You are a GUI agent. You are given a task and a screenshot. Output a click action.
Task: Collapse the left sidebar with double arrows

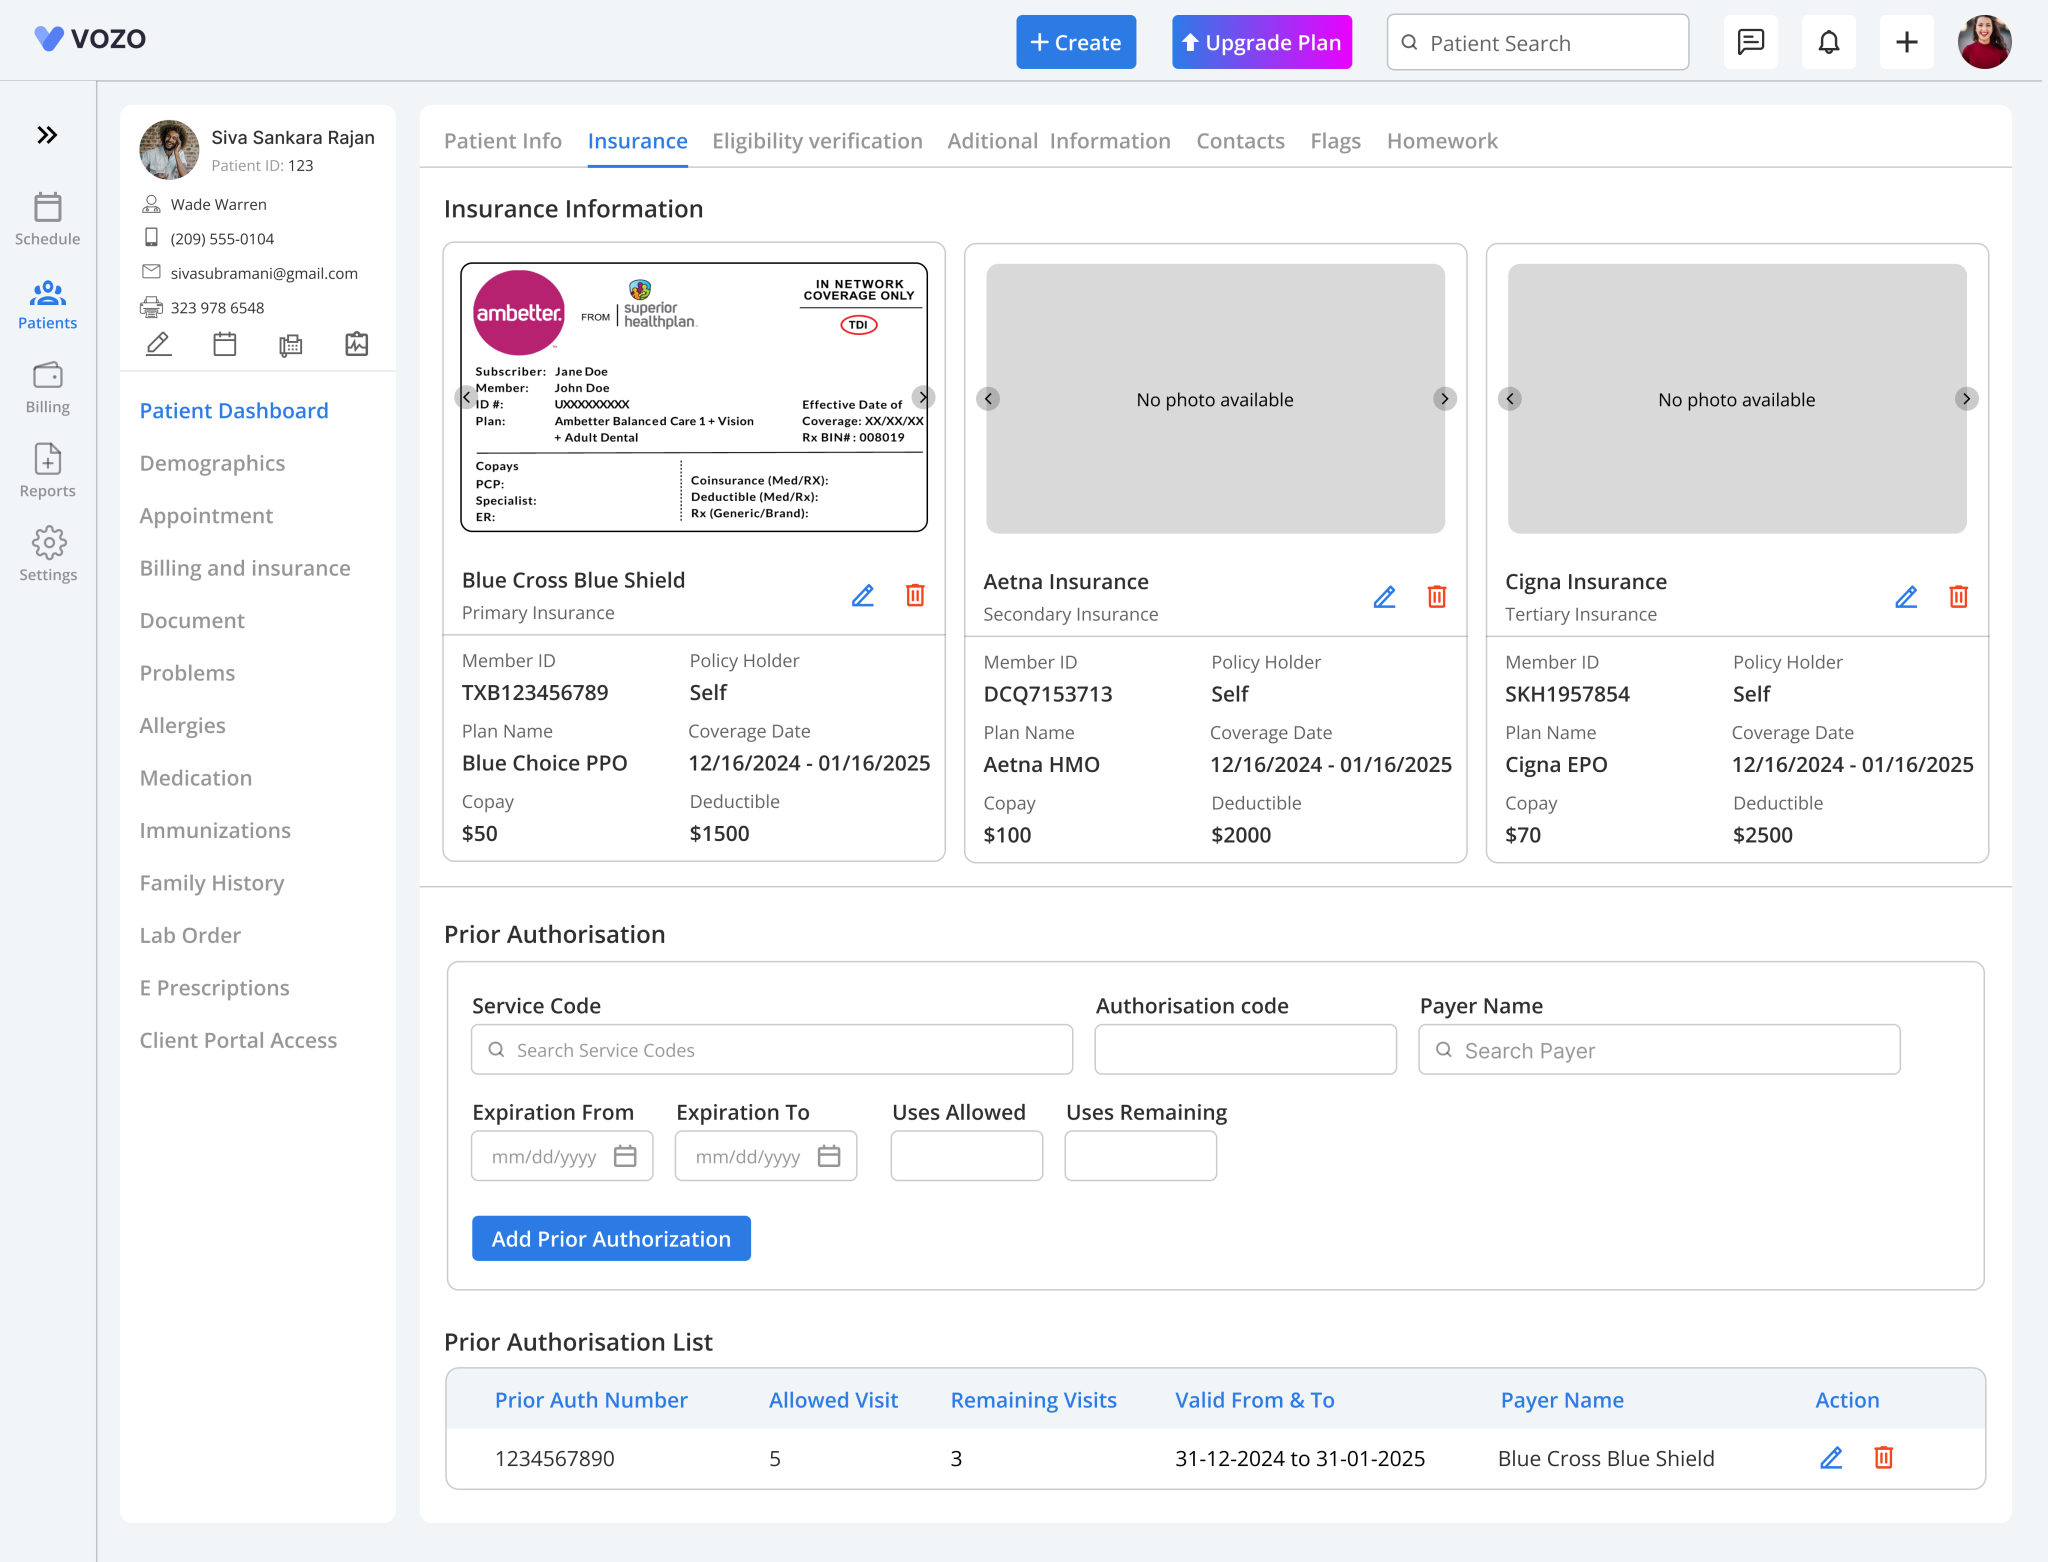tap(47, 134)
